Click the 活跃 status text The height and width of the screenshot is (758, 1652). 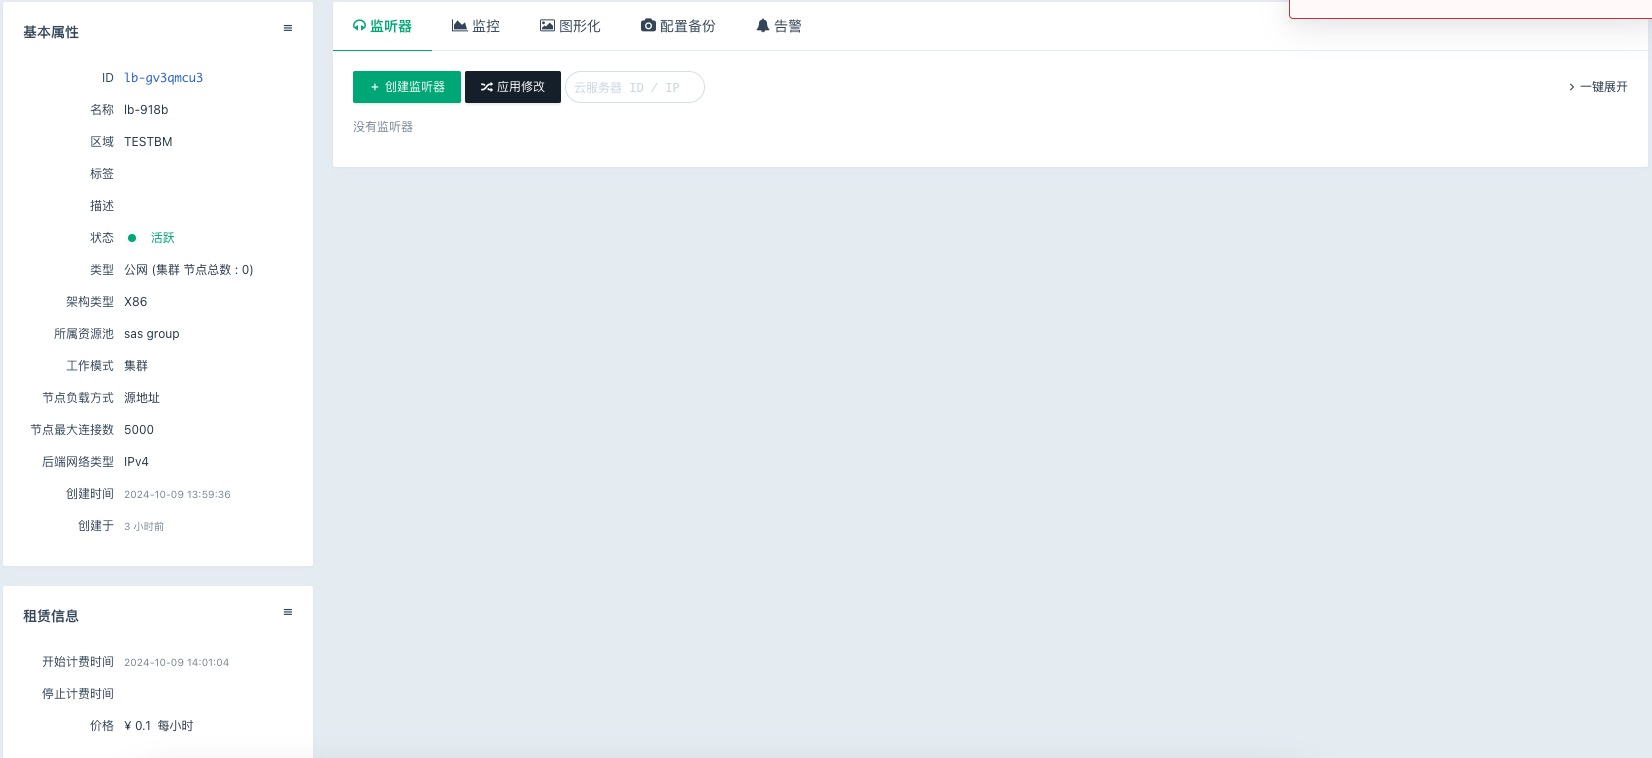[x=163, y=238]
